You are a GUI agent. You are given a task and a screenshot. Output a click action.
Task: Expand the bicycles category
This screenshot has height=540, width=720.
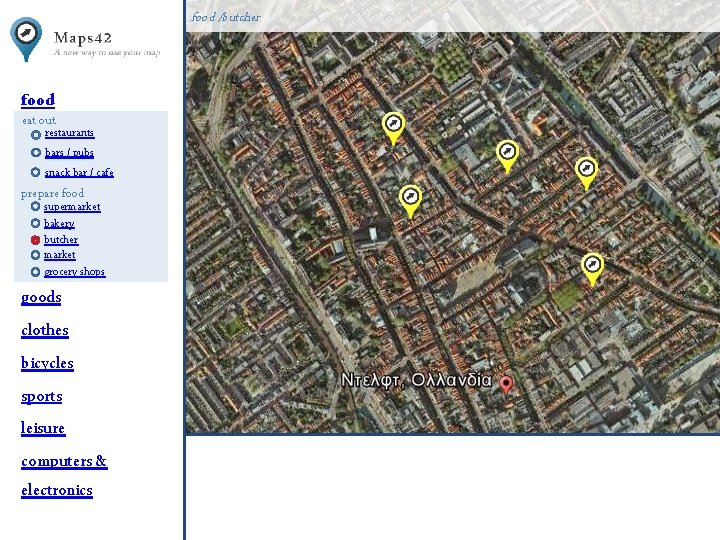pos(47,363)
